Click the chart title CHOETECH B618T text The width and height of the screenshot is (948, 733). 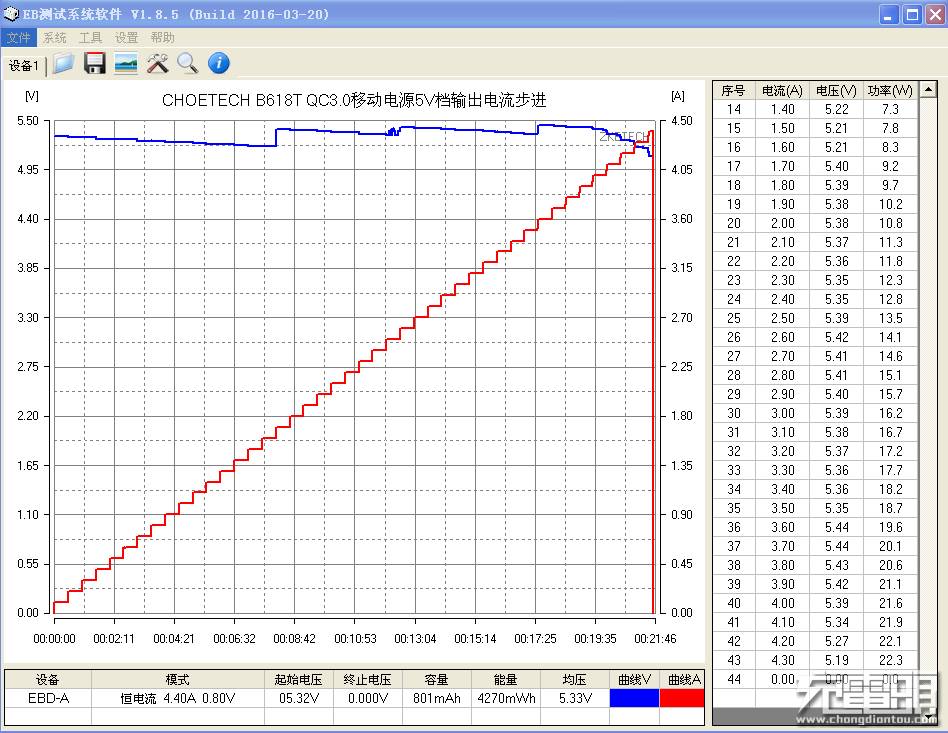354,100
